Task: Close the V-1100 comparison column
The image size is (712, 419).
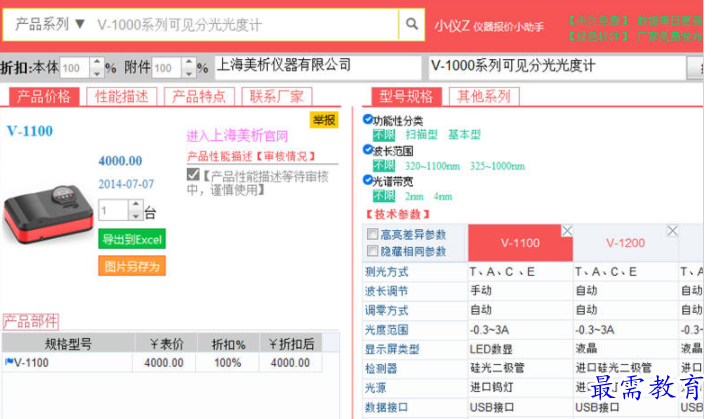Action: pyautogui.click(x=567, y=231)
